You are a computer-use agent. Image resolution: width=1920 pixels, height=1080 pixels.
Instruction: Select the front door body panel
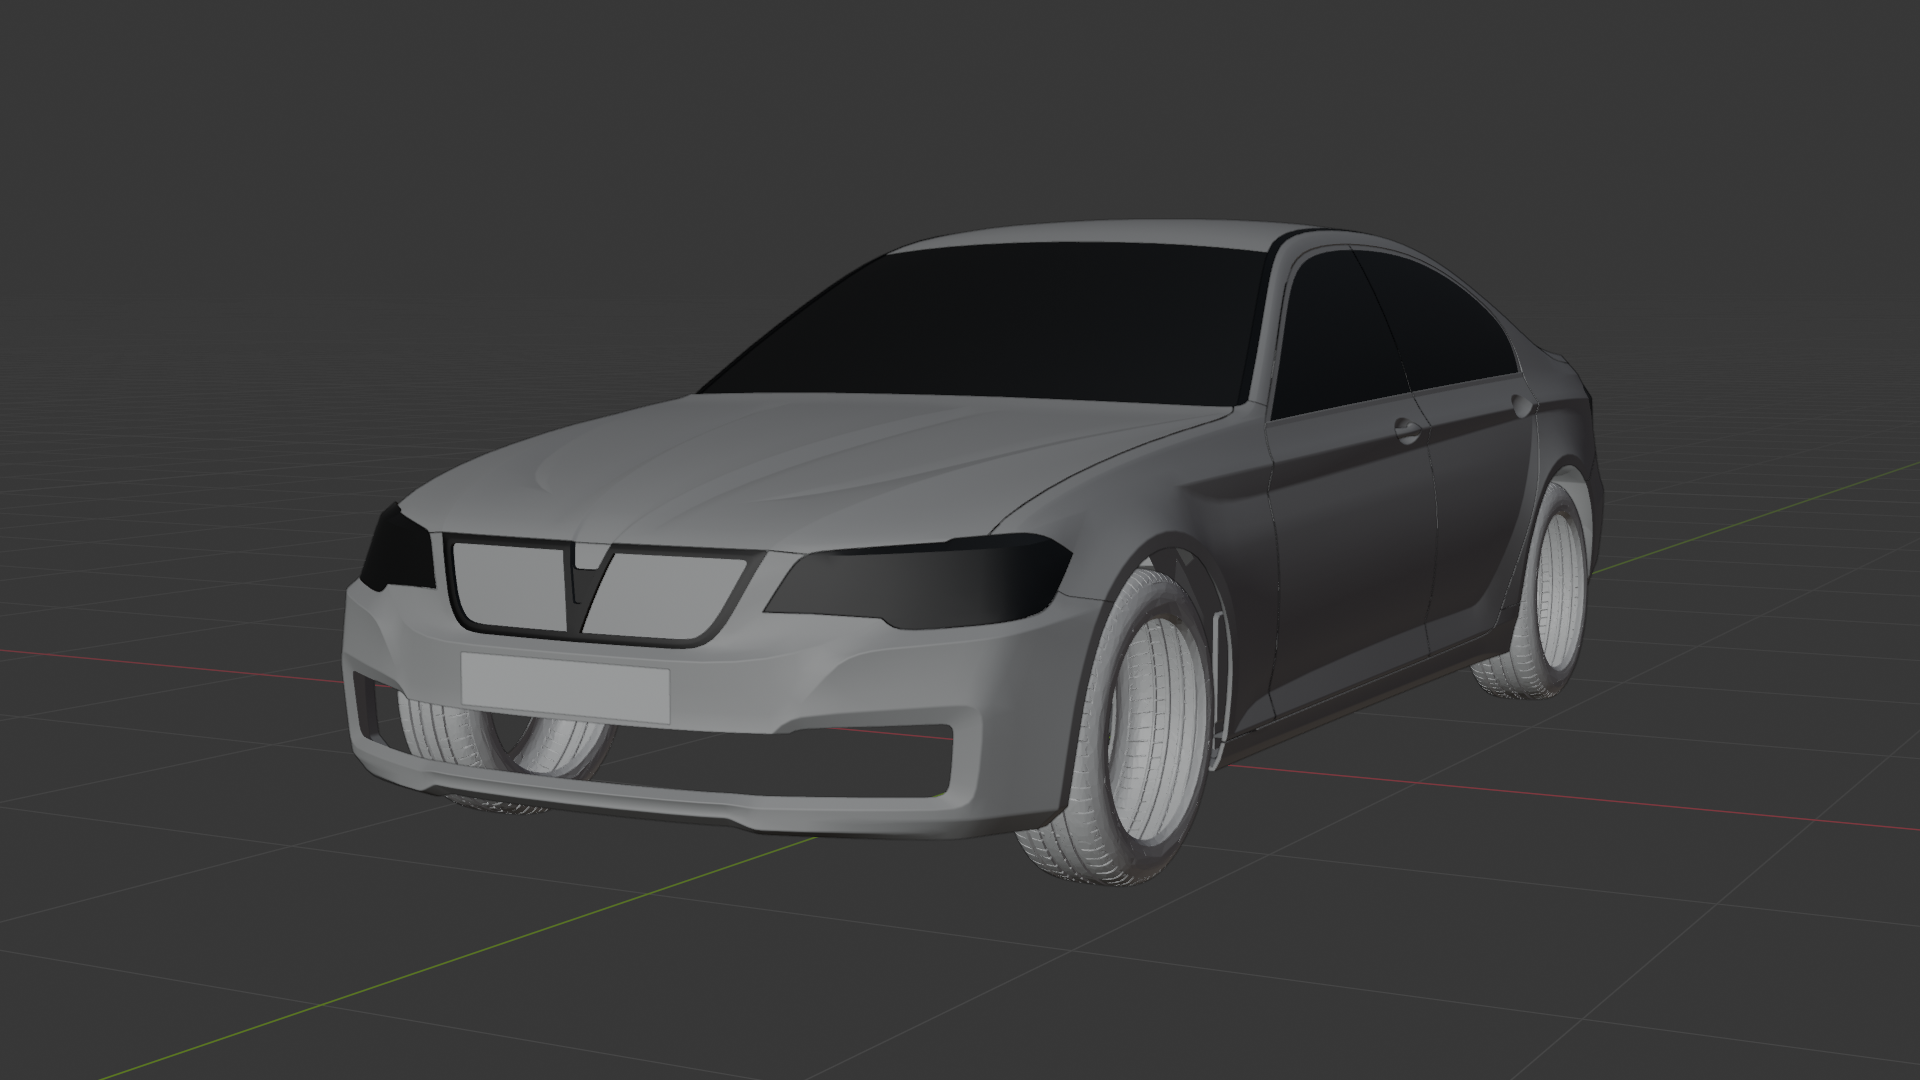pyautogui.click(x=1350, y=550)
